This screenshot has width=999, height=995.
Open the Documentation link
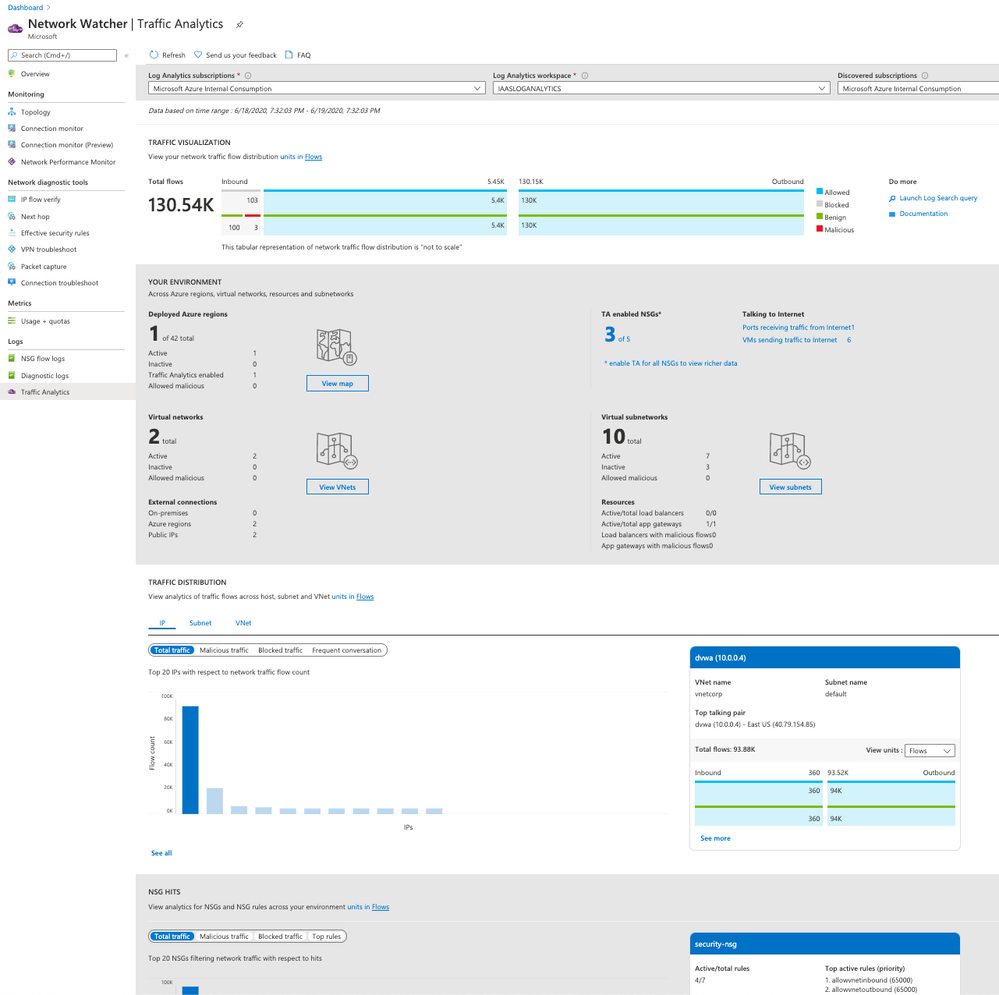coord(923,214)
